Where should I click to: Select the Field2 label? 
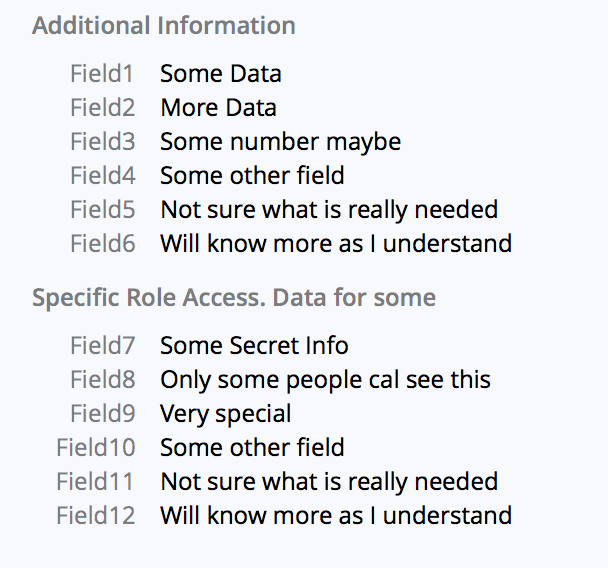[x=102, y=107]
